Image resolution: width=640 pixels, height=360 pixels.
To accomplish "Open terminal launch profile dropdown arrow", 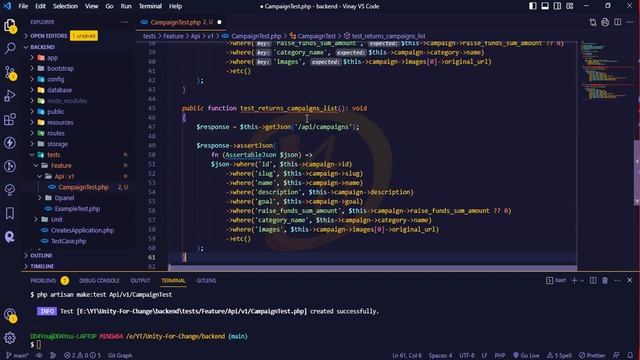I will pyautogui.click(x=582, y=280).
